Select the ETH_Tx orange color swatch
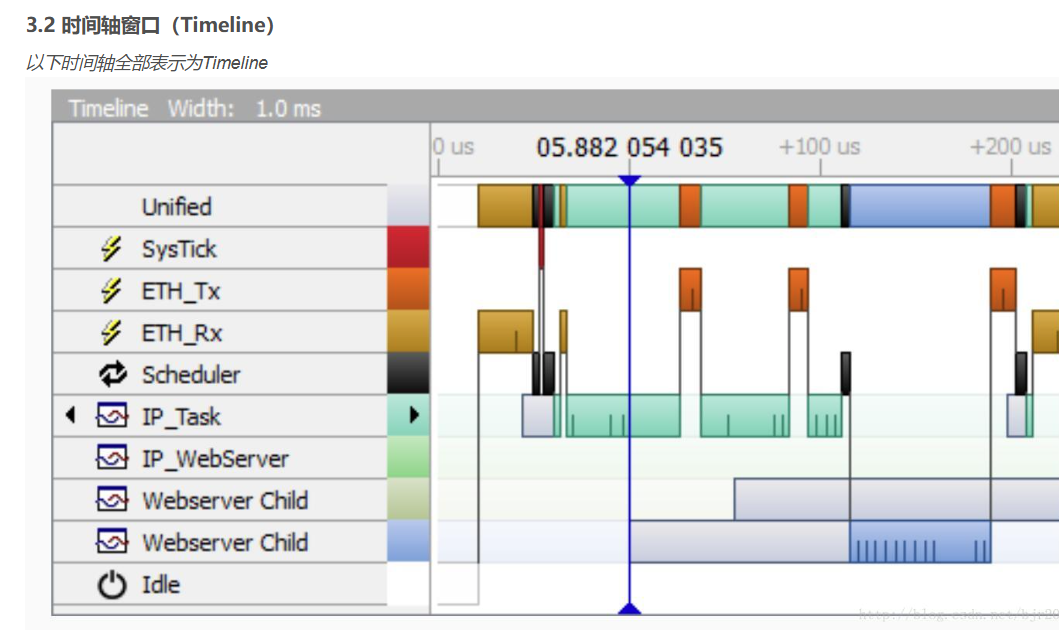This screenshot has width=1059, height=632. pos(408,290)
